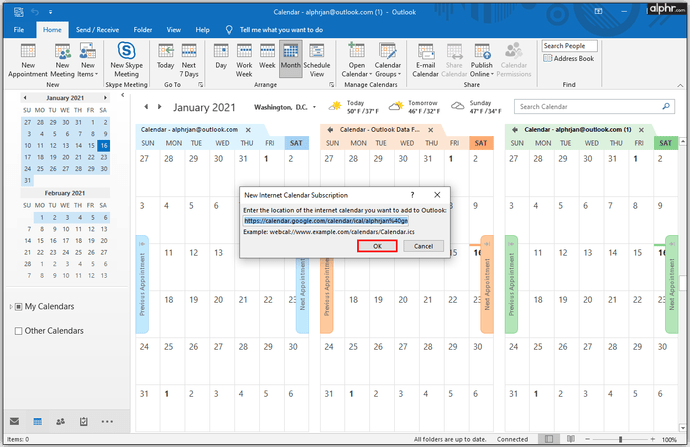Viewport: 690px width, 447px height.
Task: Switch to Normal view in status bar
Action: point(549,439)
